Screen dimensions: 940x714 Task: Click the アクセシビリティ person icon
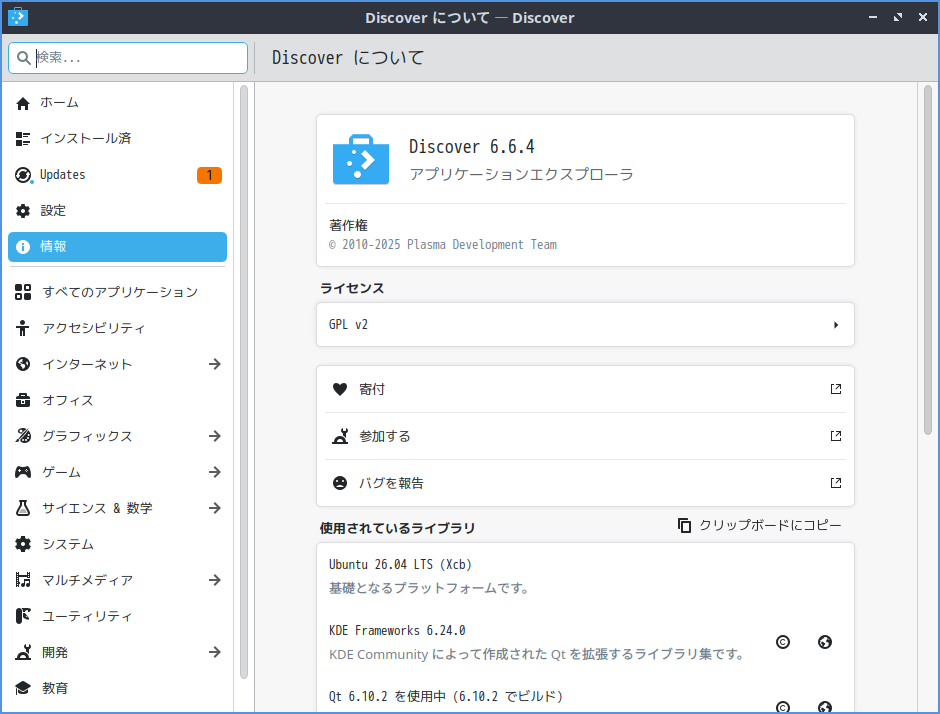tap(23, 328)
